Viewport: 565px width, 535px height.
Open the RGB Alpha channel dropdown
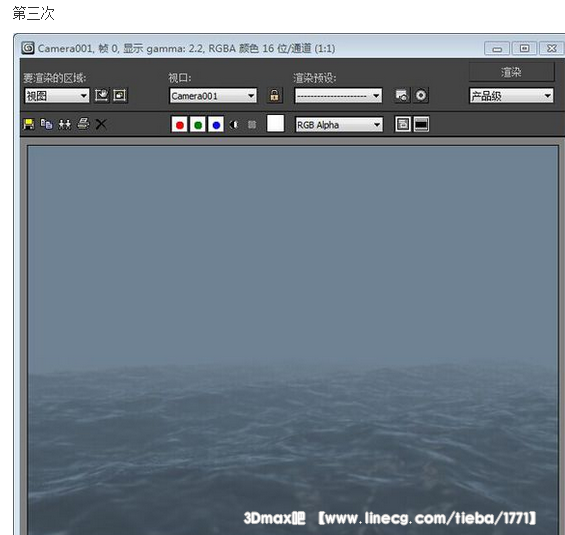pyautogui.click(x=339, y=125)
